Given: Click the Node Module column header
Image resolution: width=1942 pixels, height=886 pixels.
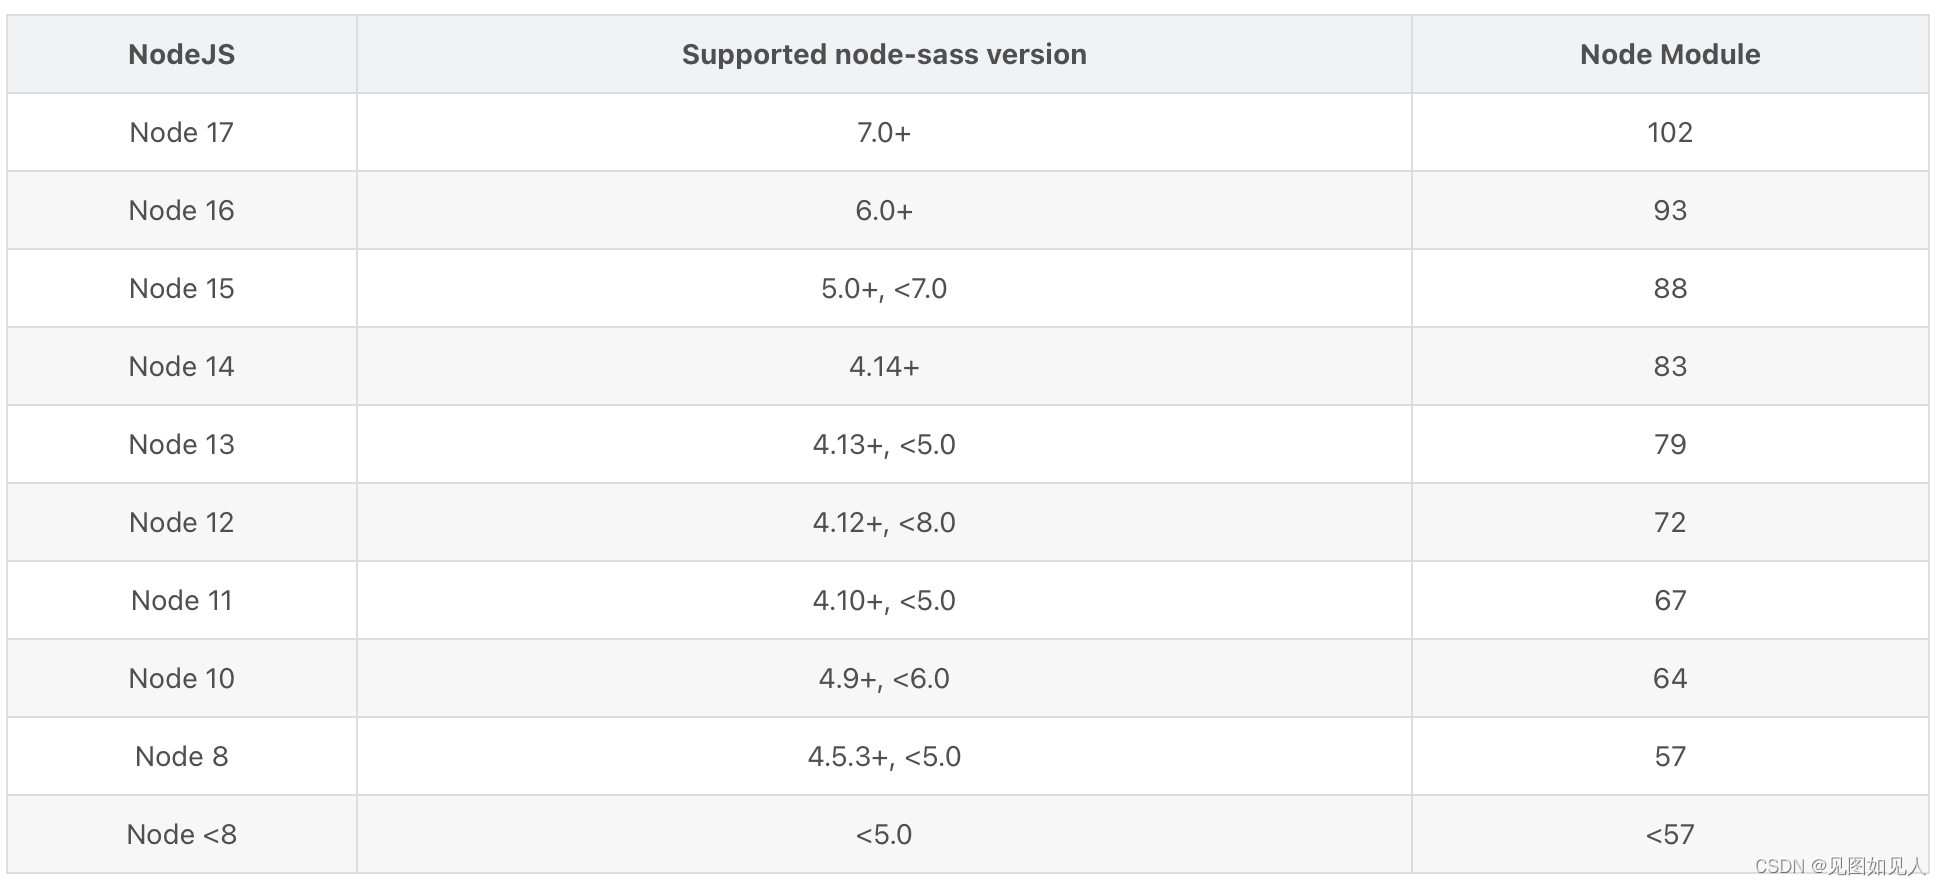Looking at the screenshot, I should 1669,55.
